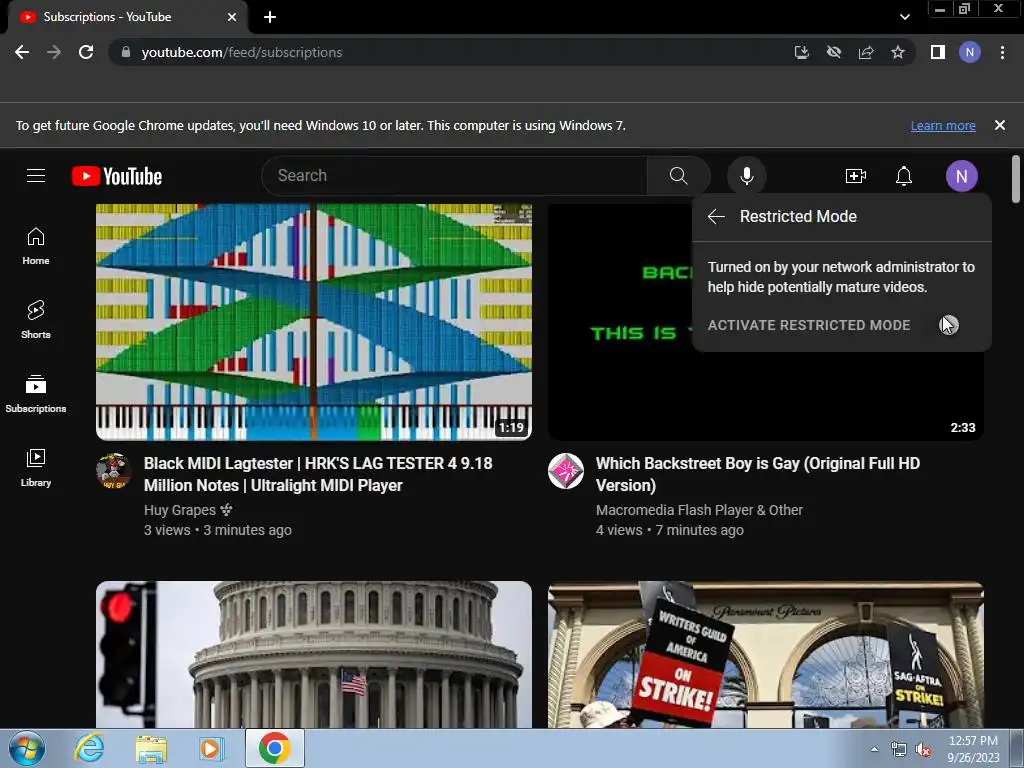
Task: Open Subscriptions in the sidebar
Action: pos(36,394)
